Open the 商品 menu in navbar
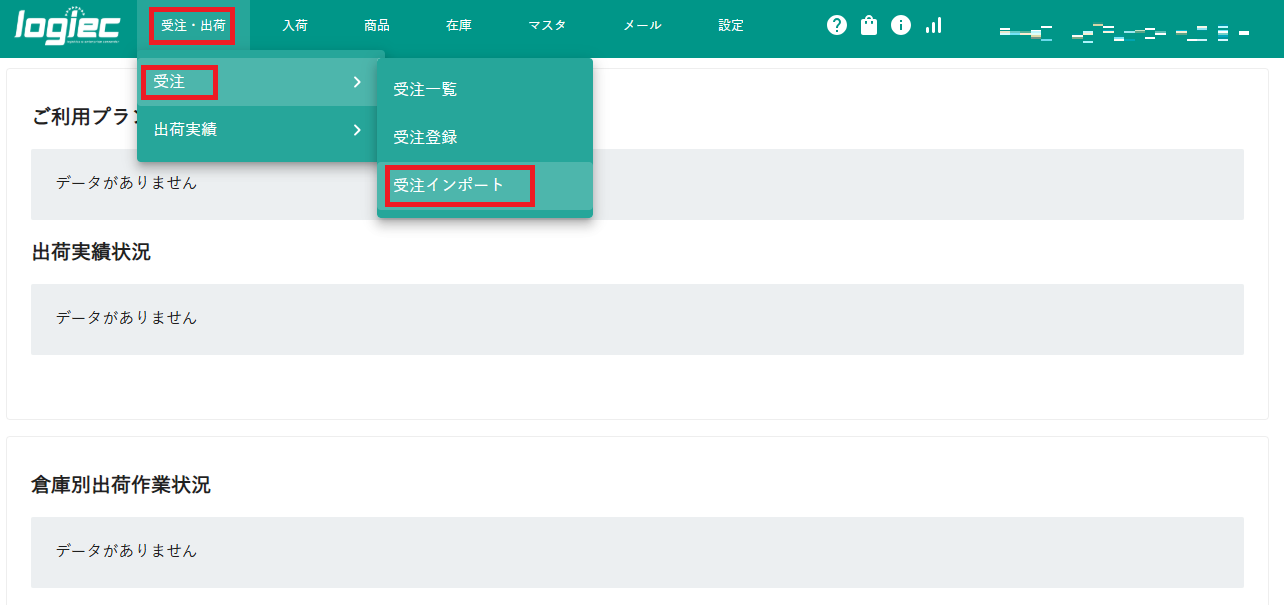Viewport: 1284px width, 605px height. click(377, 25)
